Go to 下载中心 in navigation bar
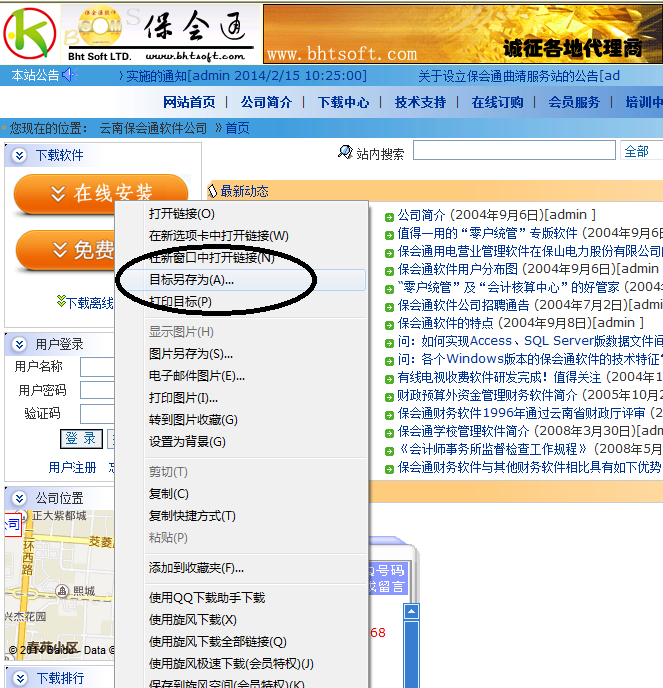Viewport: 663px width, 688px height. [x=343, y=102]
